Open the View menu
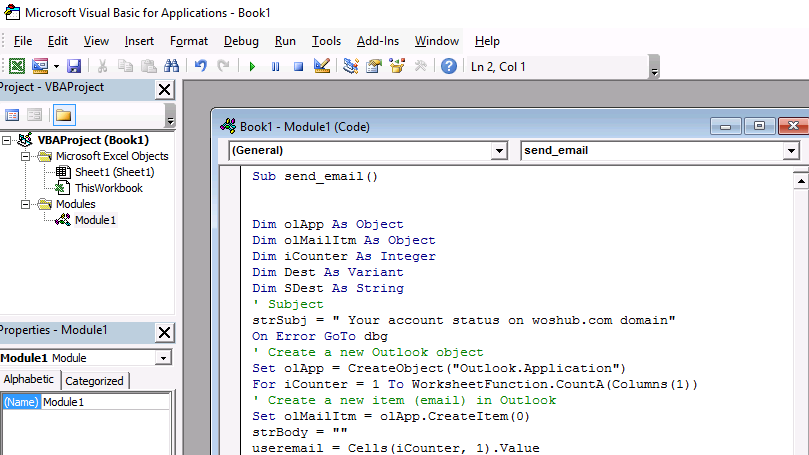 coord(96,41)
